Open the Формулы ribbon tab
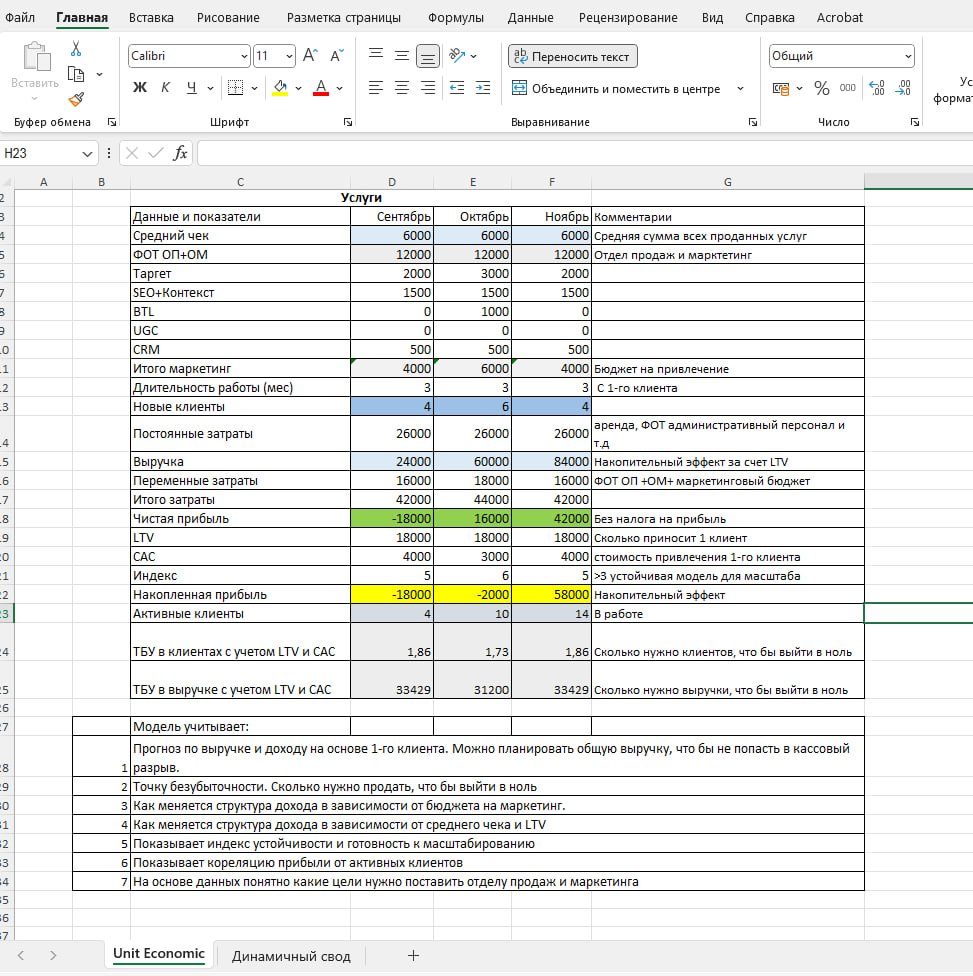 coord(455,17)
